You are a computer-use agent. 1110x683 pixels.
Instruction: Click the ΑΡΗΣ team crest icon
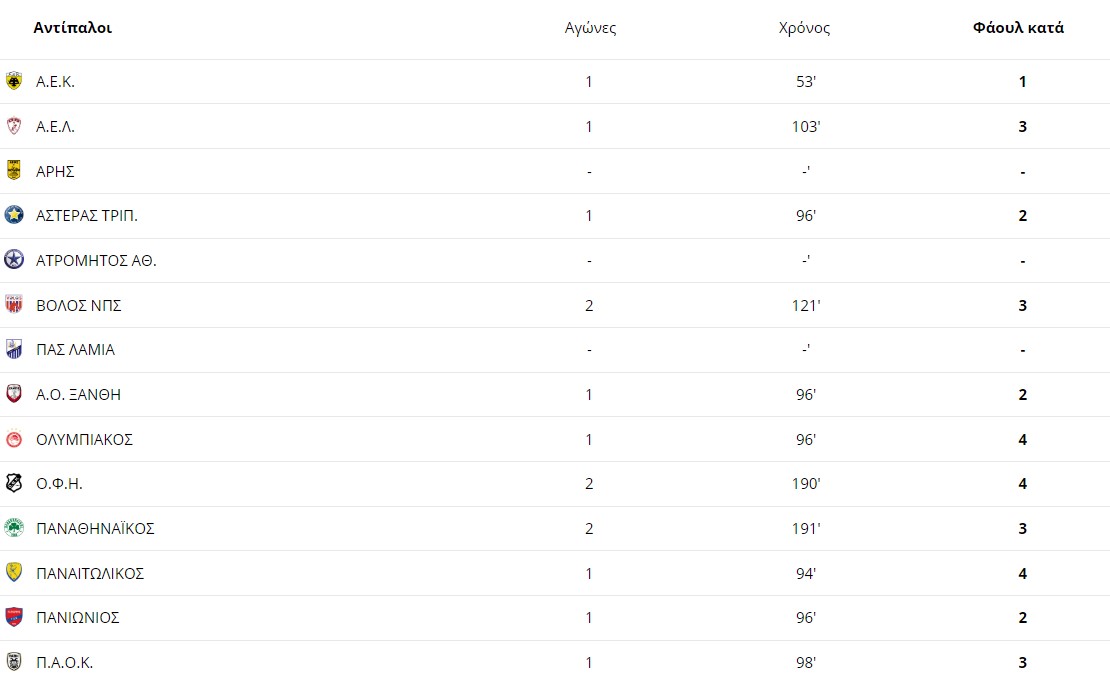(13, 171)
